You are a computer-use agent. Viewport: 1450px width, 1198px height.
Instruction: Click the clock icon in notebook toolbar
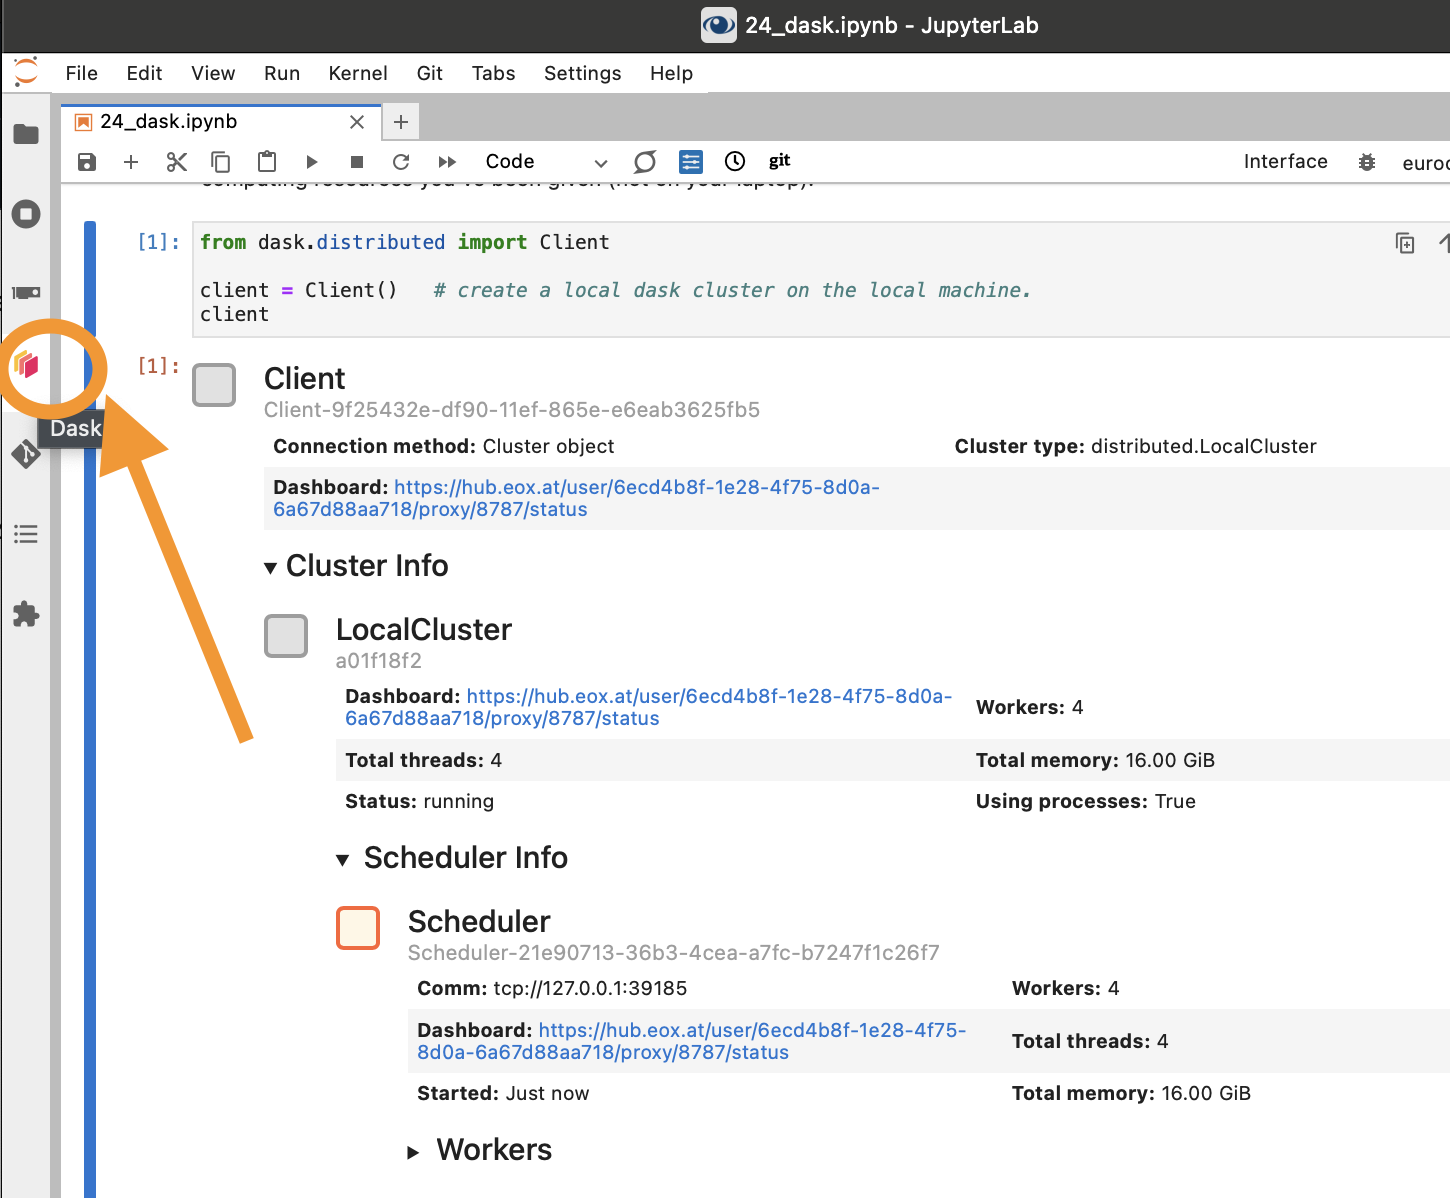click(x=735, y=161)
